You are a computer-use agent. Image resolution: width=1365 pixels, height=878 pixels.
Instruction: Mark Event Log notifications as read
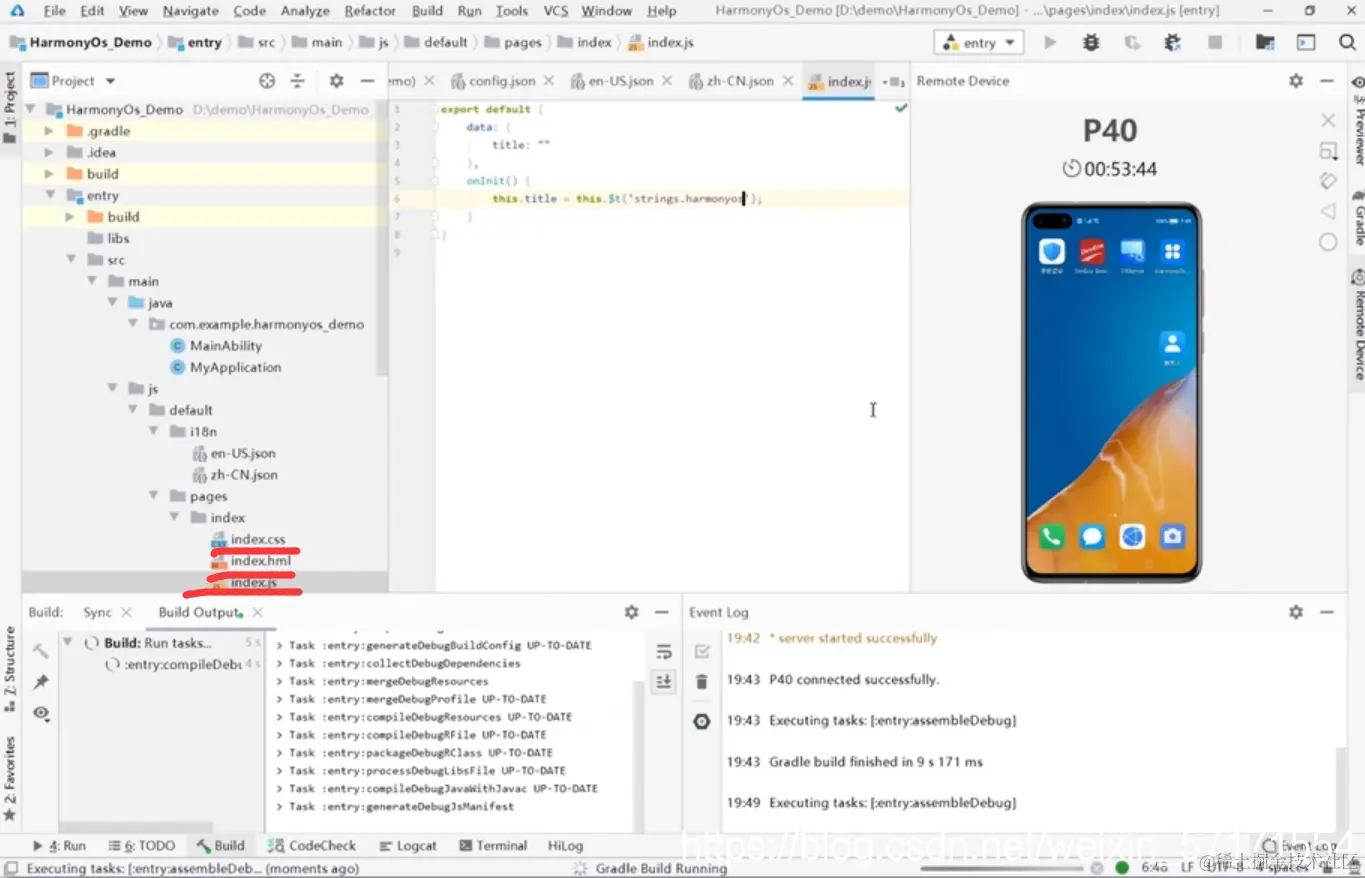coord(702,651)
